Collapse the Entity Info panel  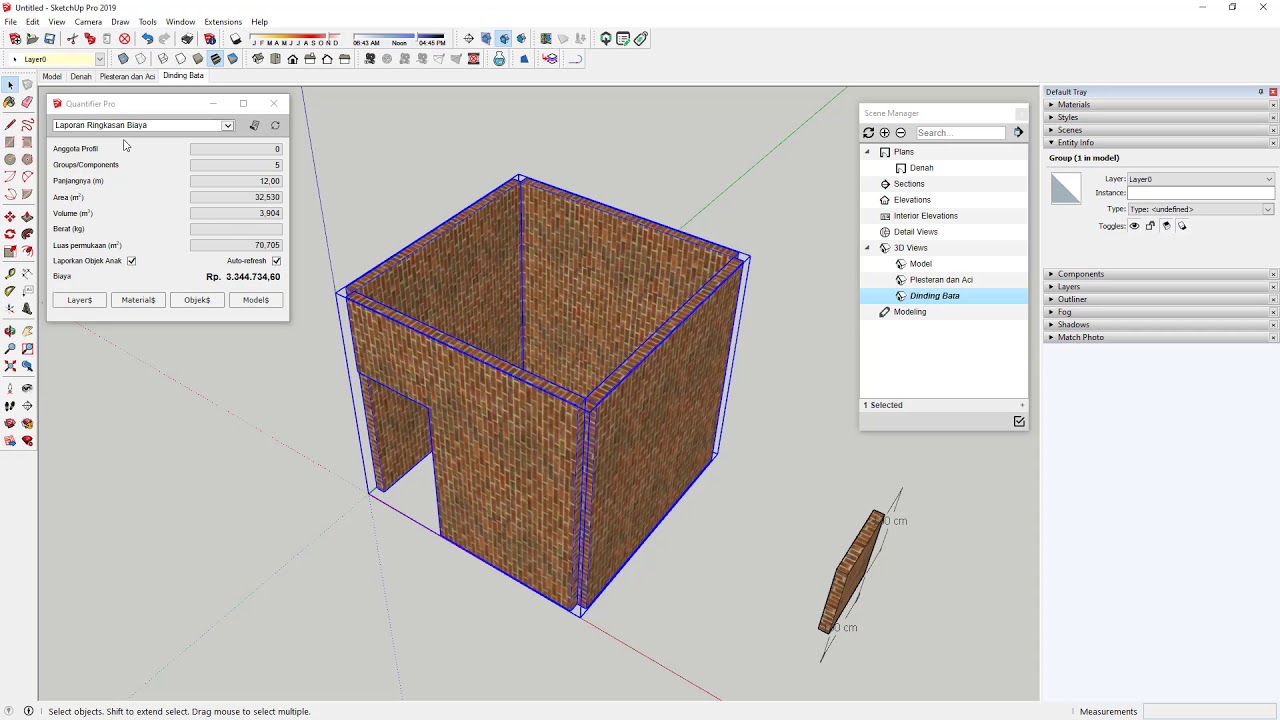1159,143
